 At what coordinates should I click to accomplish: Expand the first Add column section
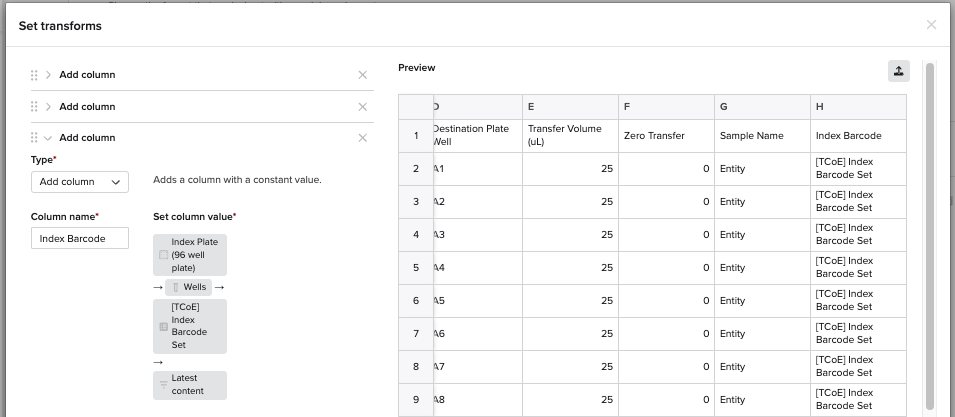coord(48,75)
